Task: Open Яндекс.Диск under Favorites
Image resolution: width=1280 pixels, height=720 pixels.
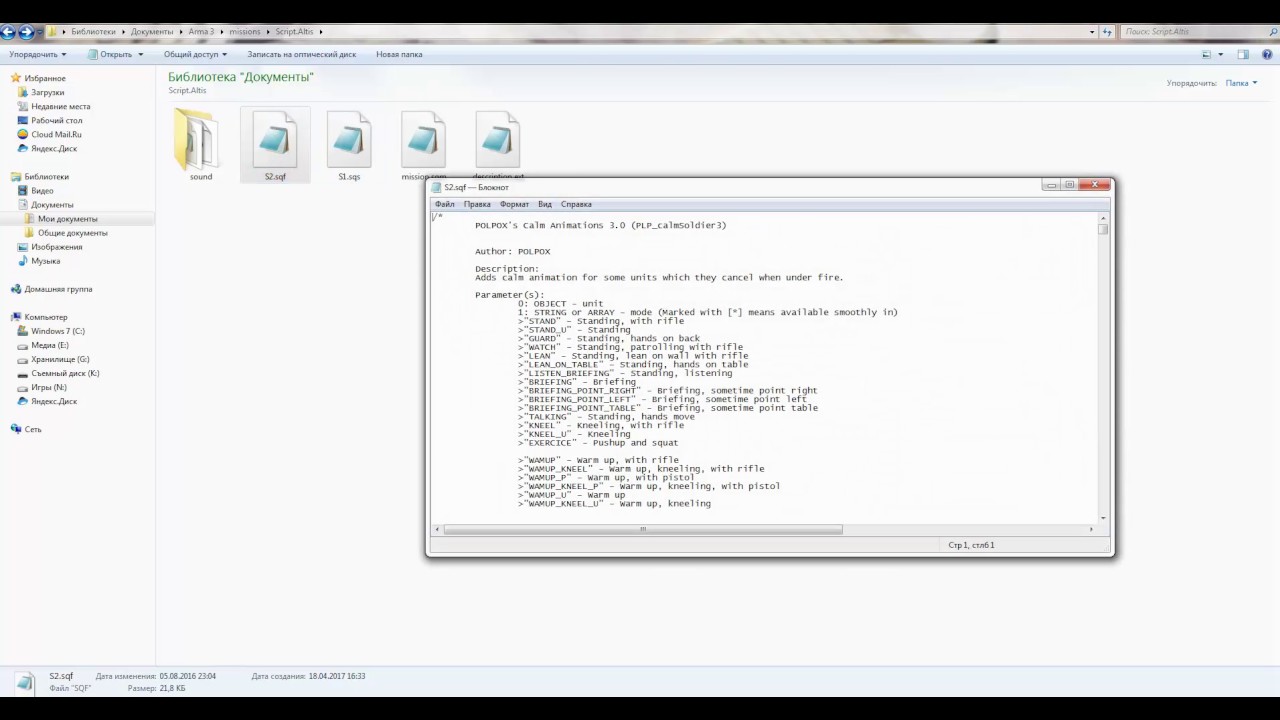Action: point(54,148)
